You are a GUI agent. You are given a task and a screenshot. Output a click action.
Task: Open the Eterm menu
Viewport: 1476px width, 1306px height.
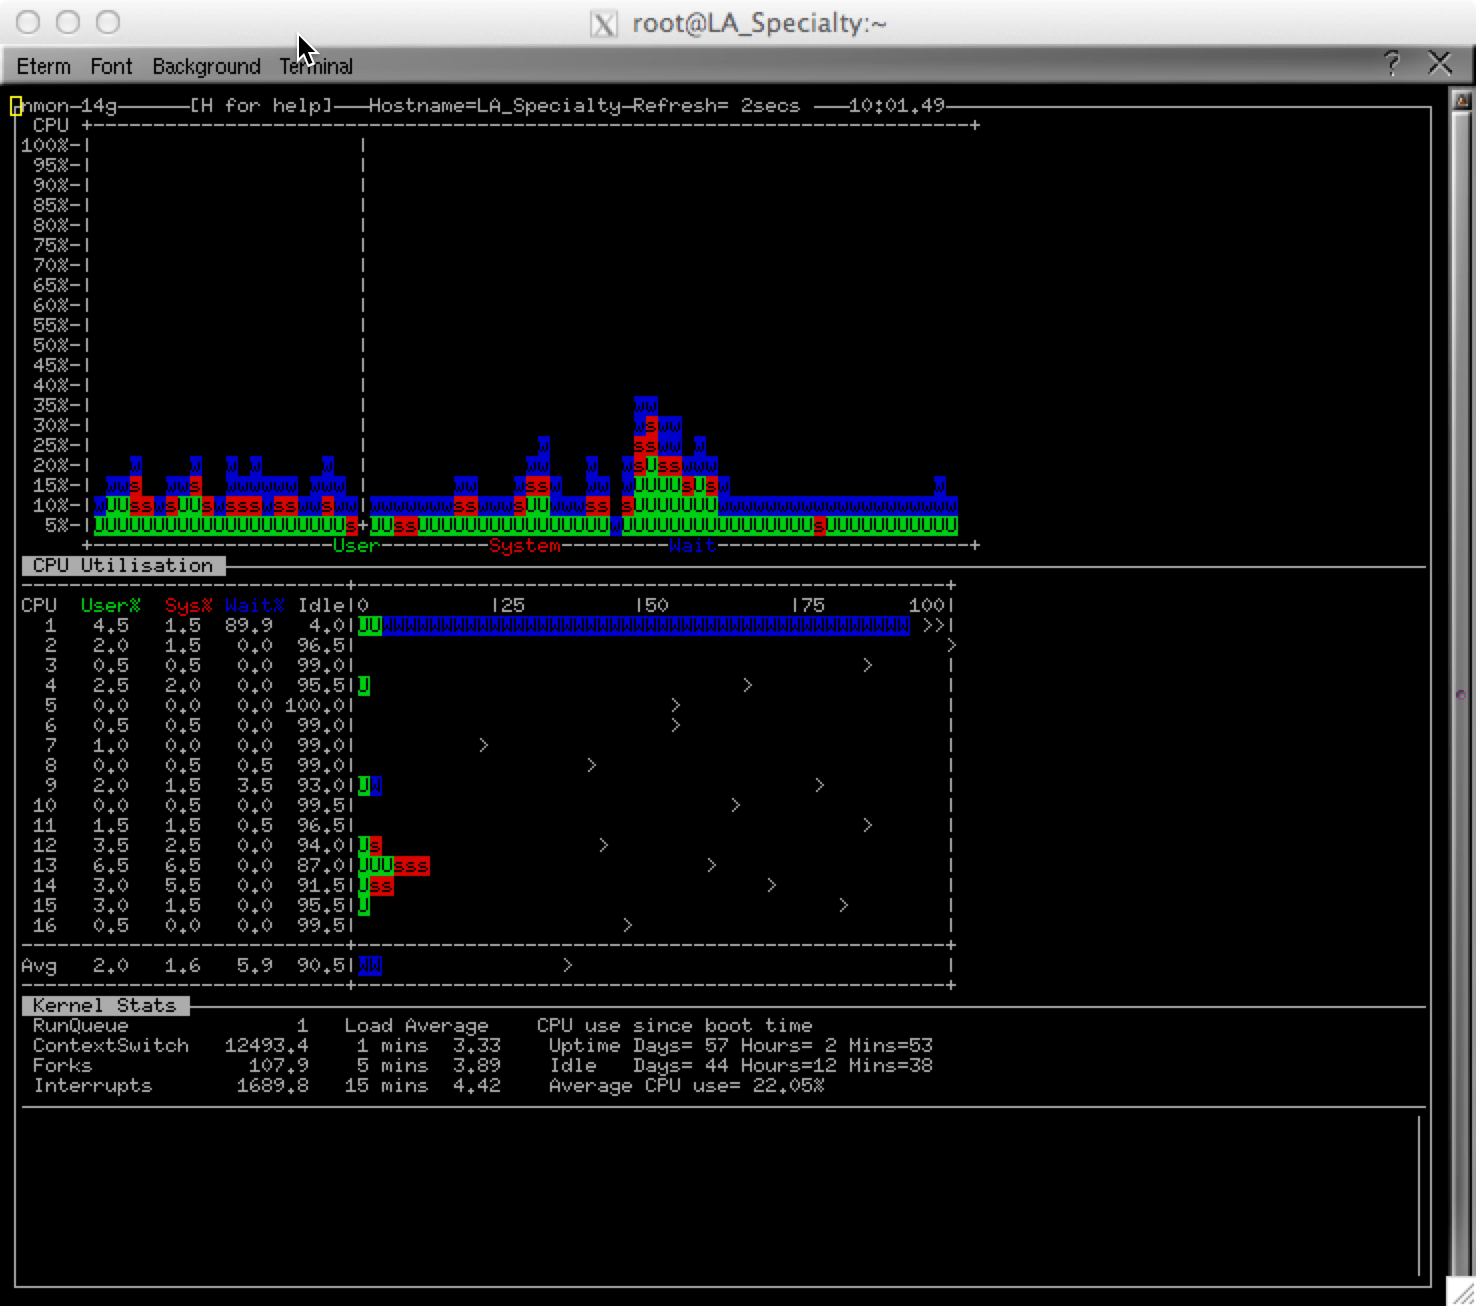point(43,66)
